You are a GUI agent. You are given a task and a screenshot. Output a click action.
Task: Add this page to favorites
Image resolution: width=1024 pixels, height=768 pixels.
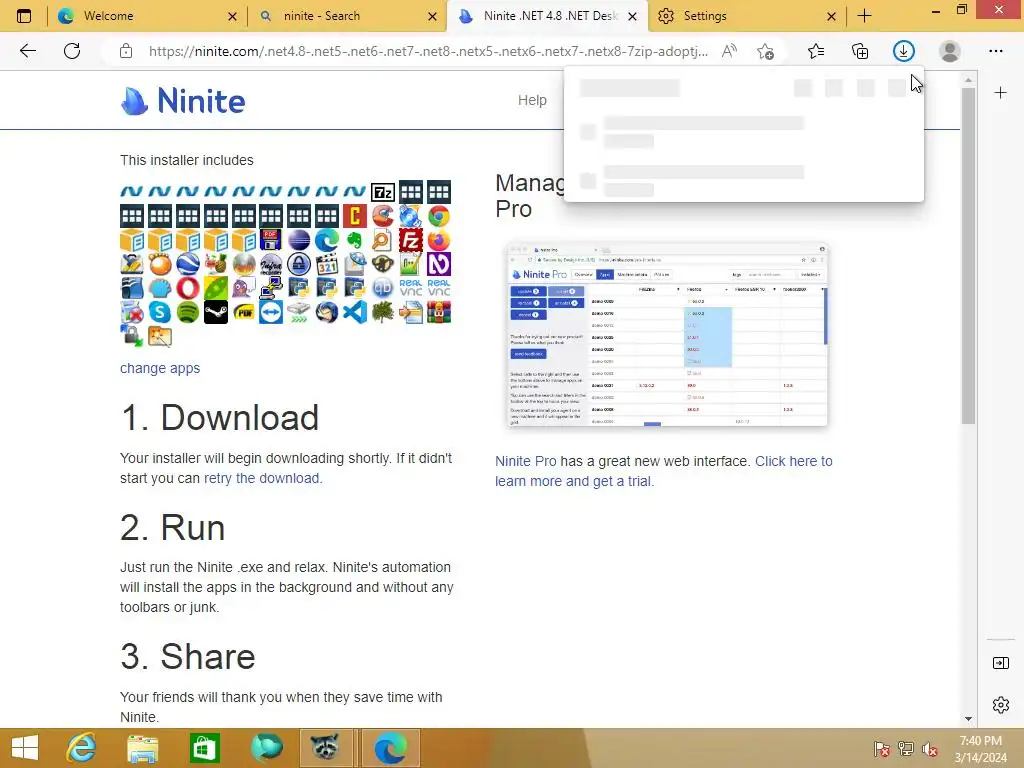click(x=765, y=51)
